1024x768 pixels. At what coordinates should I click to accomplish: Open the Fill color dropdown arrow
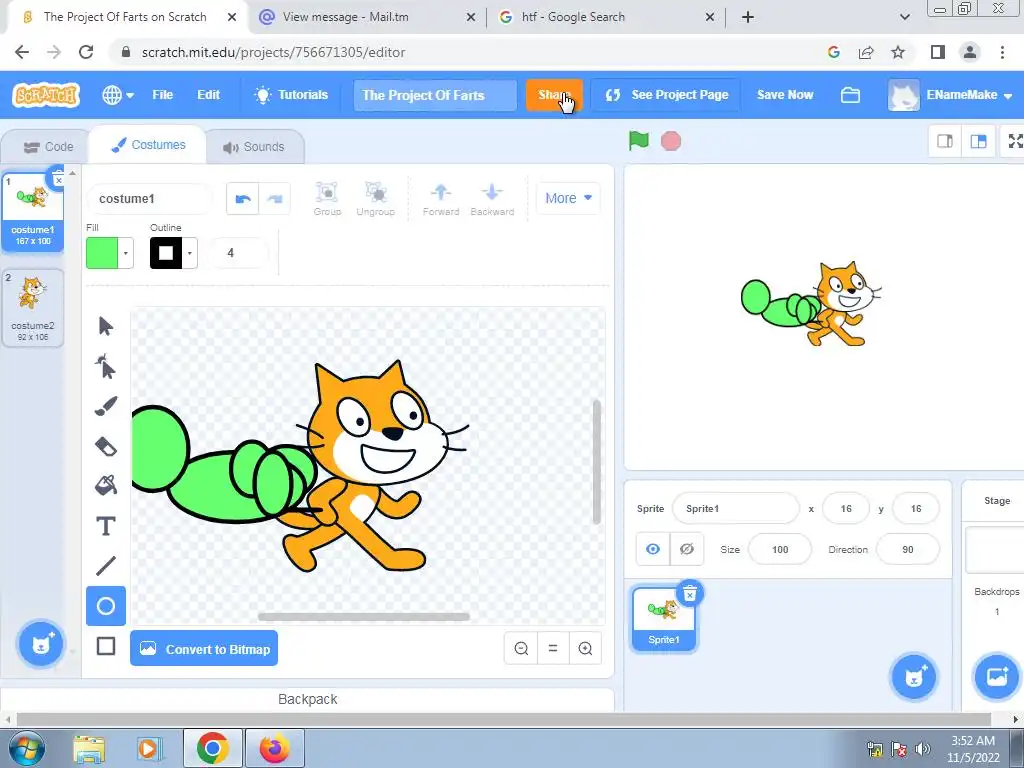[x=125, y=253]
